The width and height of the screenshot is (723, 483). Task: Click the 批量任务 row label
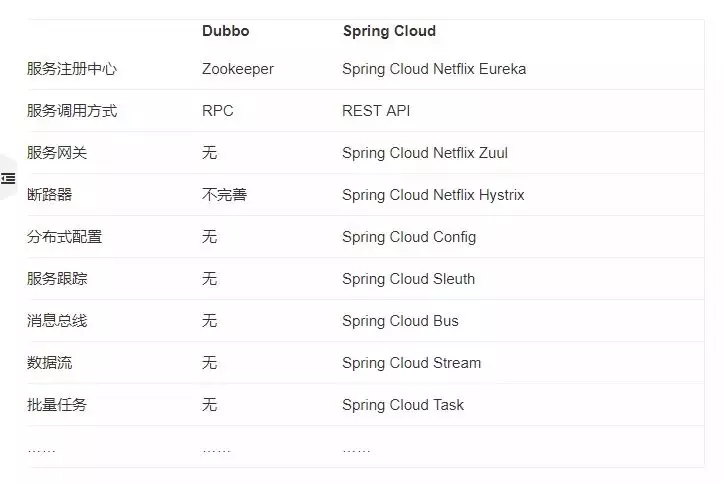click(57, 405)
